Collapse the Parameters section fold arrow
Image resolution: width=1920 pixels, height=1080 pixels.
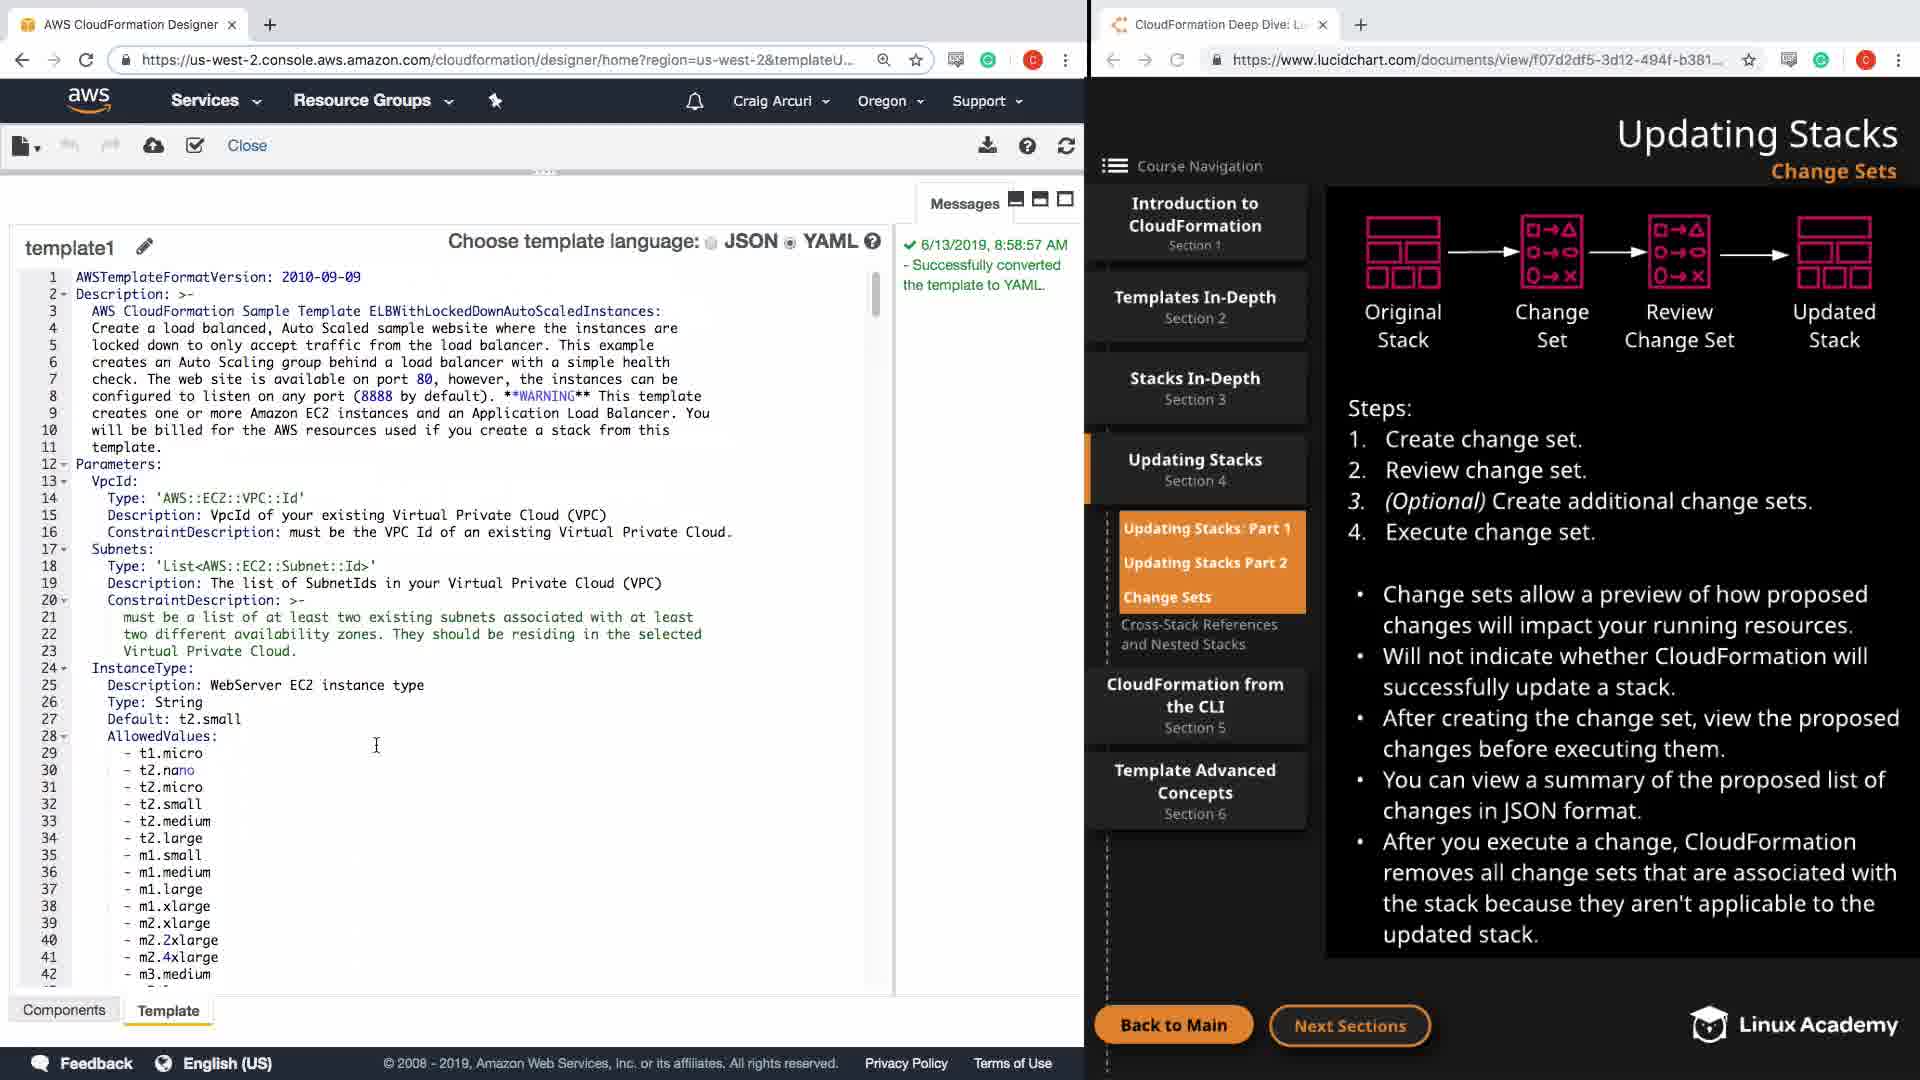pos(64,464)
